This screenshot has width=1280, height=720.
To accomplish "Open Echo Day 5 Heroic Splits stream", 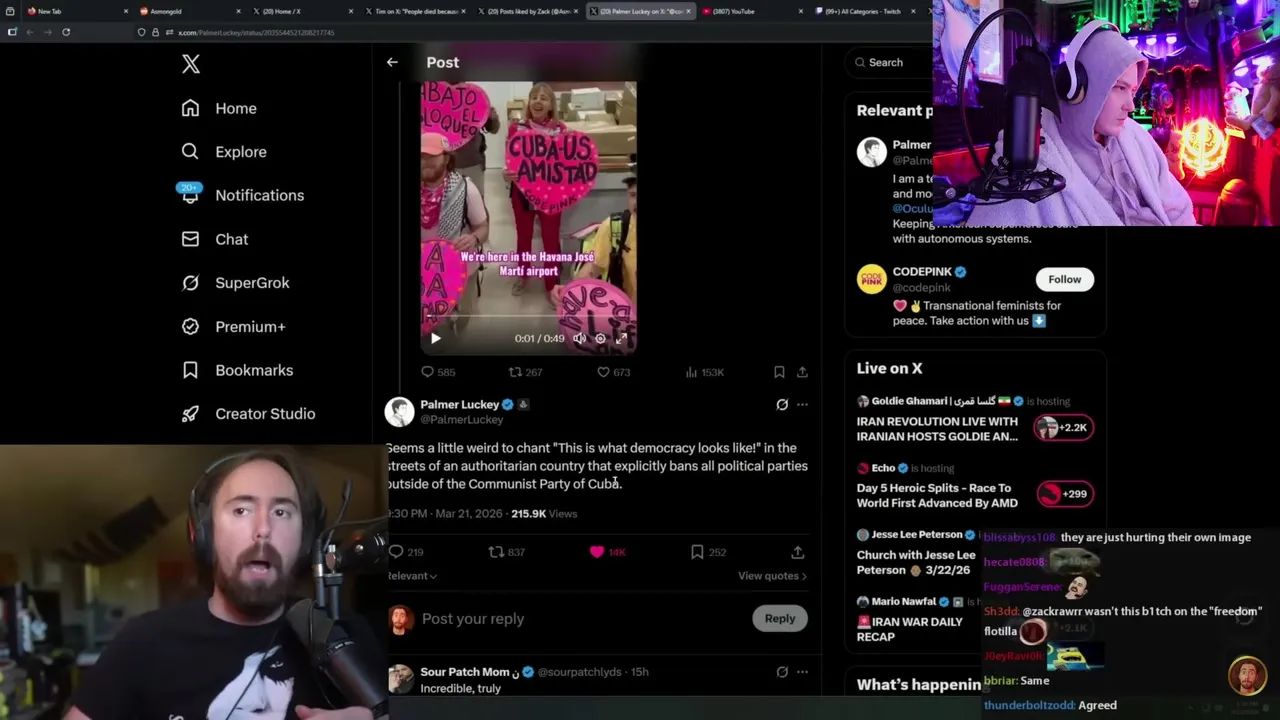I will coord(975,486).
